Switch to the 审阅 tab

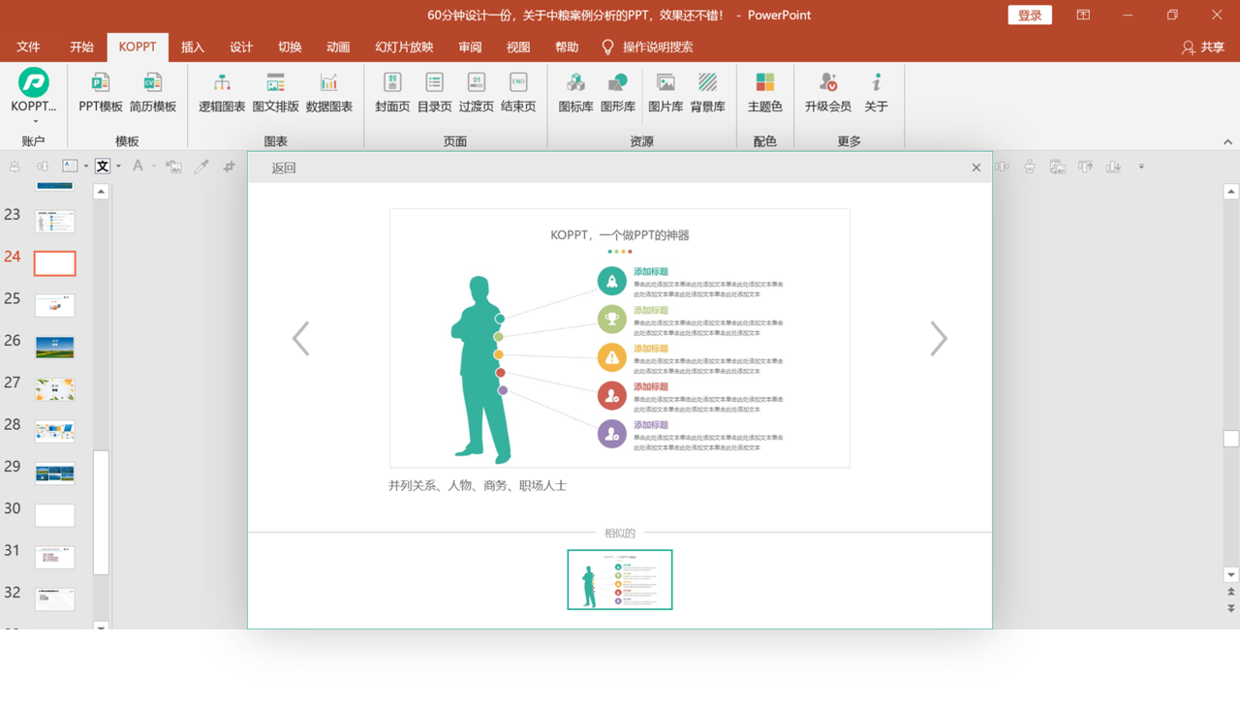coord(470,47)
